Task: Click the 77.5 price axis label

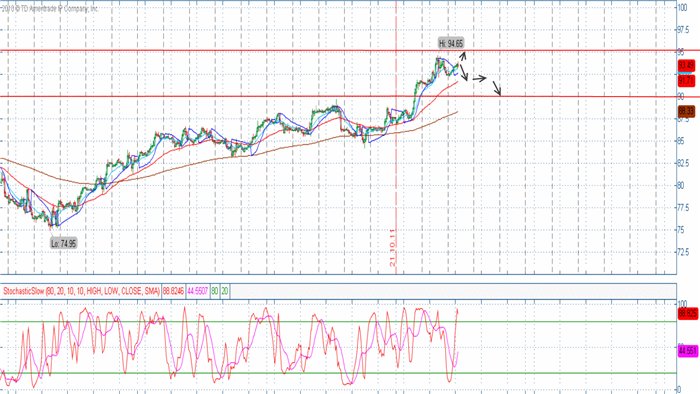Action: click(684, 208)
